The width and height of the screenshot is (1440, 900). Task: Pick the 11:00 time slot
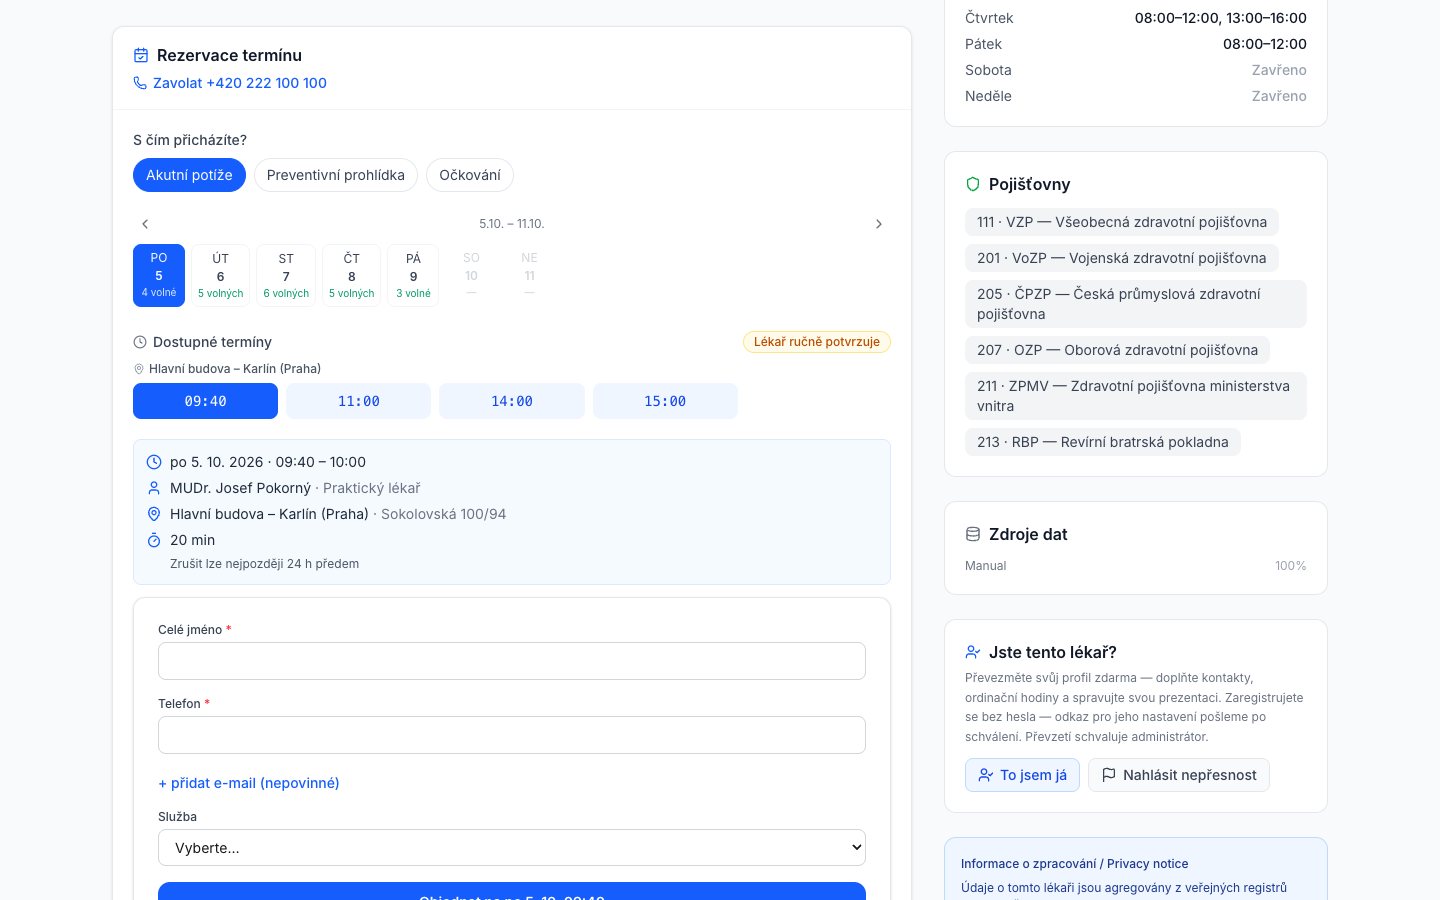(358, 401)
